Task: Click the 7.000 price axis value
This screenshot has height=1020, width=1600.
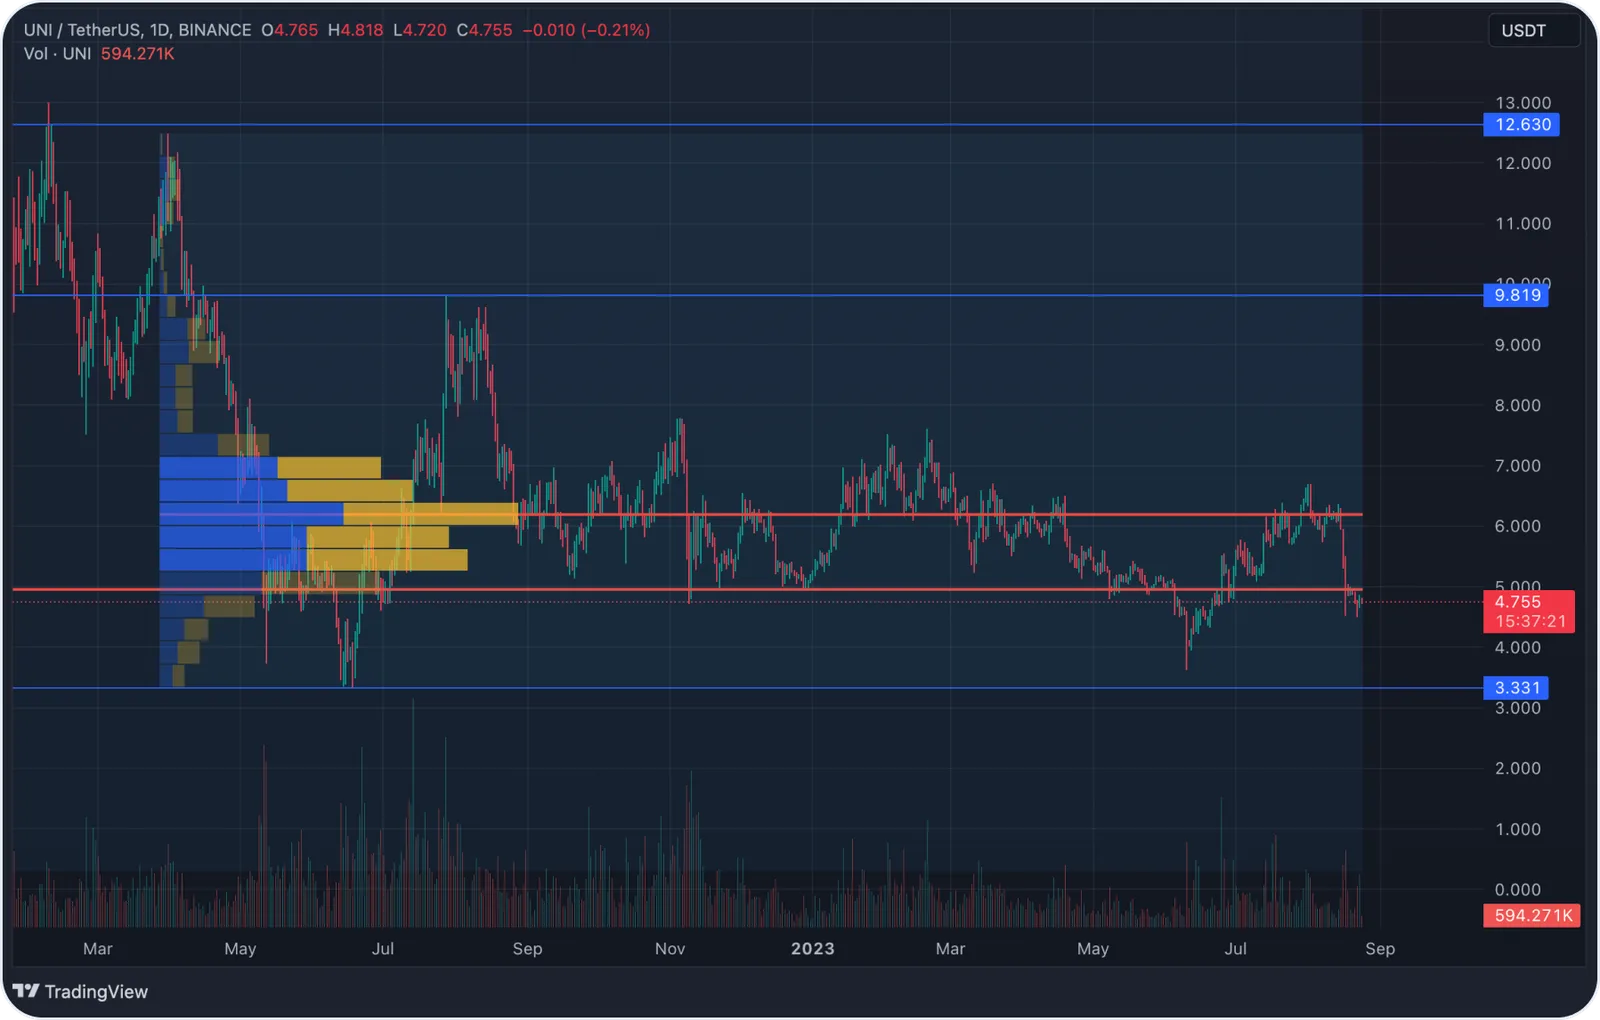Action: [1518, 466]
